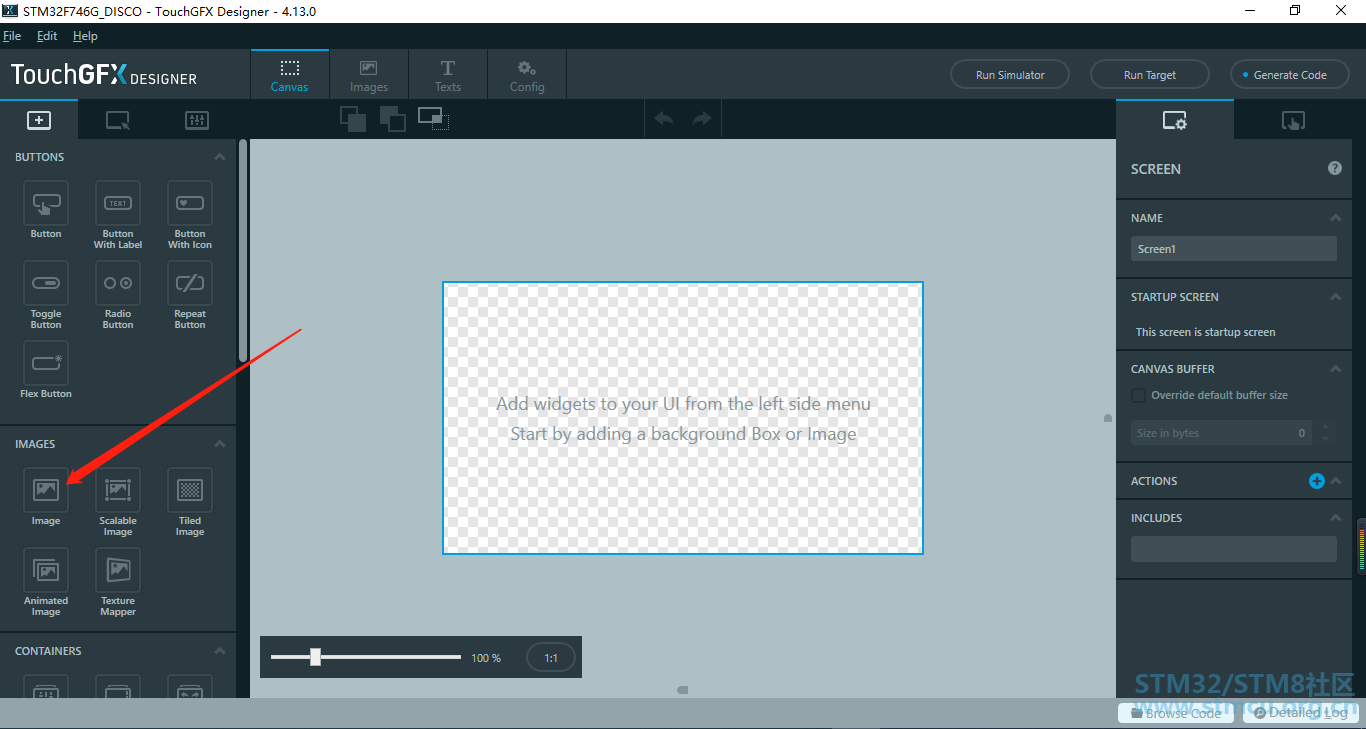Collapse the BUTTONS widget group
Viewport: 1366px width, 729px height.
[220, 157]
